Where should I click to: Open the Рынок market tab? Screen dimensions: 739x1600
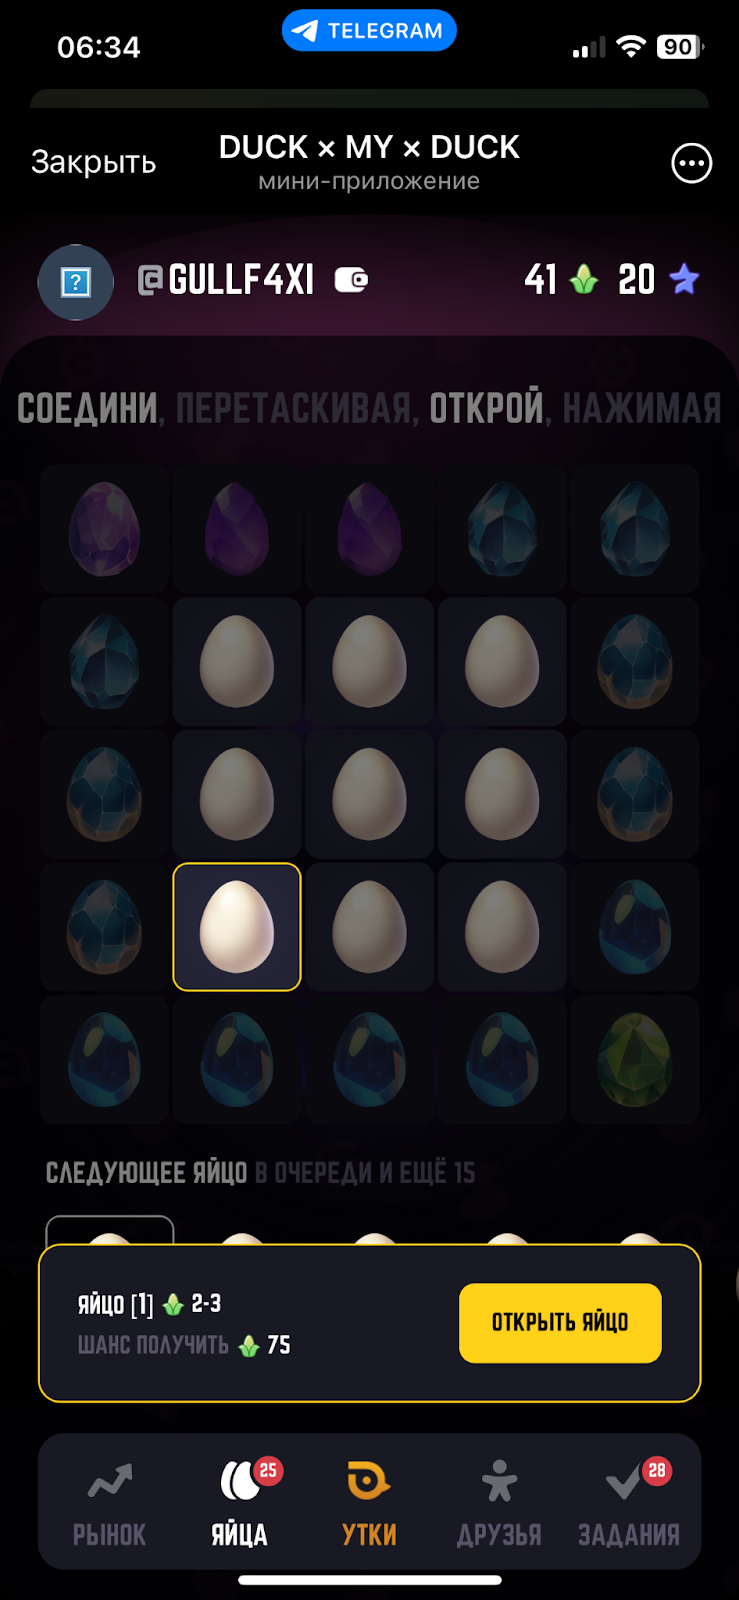click(x=109, y=1503)
